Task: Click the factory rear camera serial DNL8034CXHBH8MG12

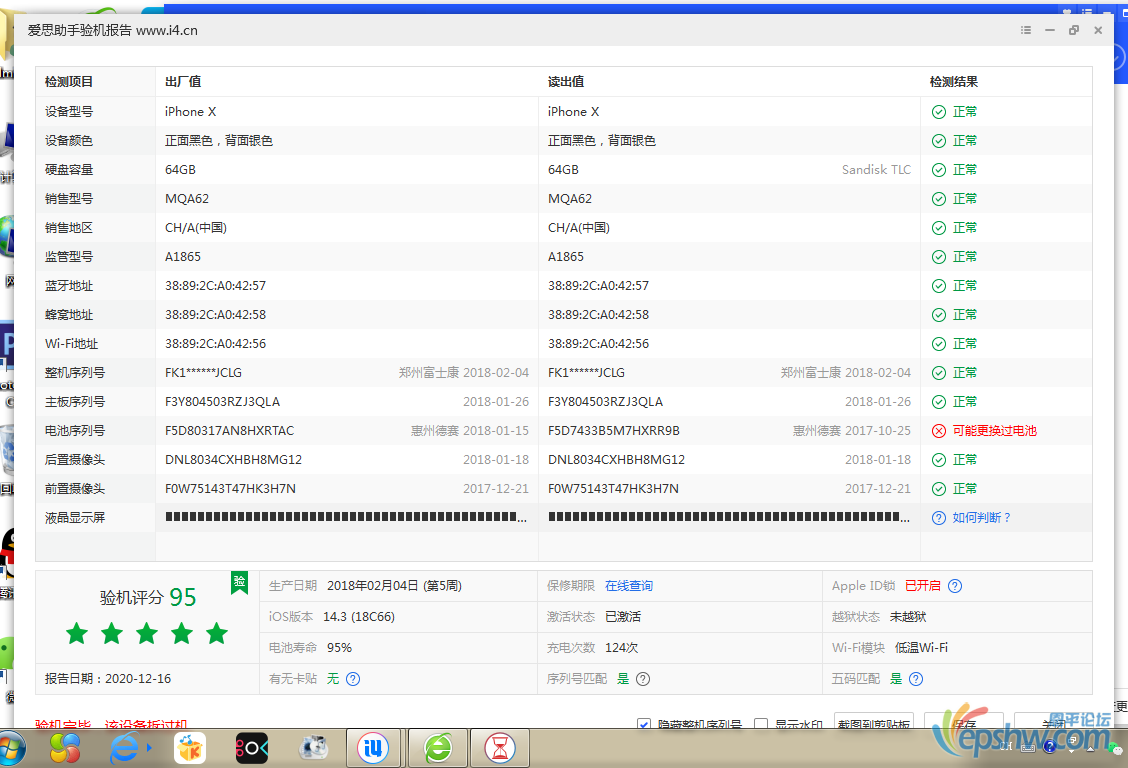Action: pos(233,460)
